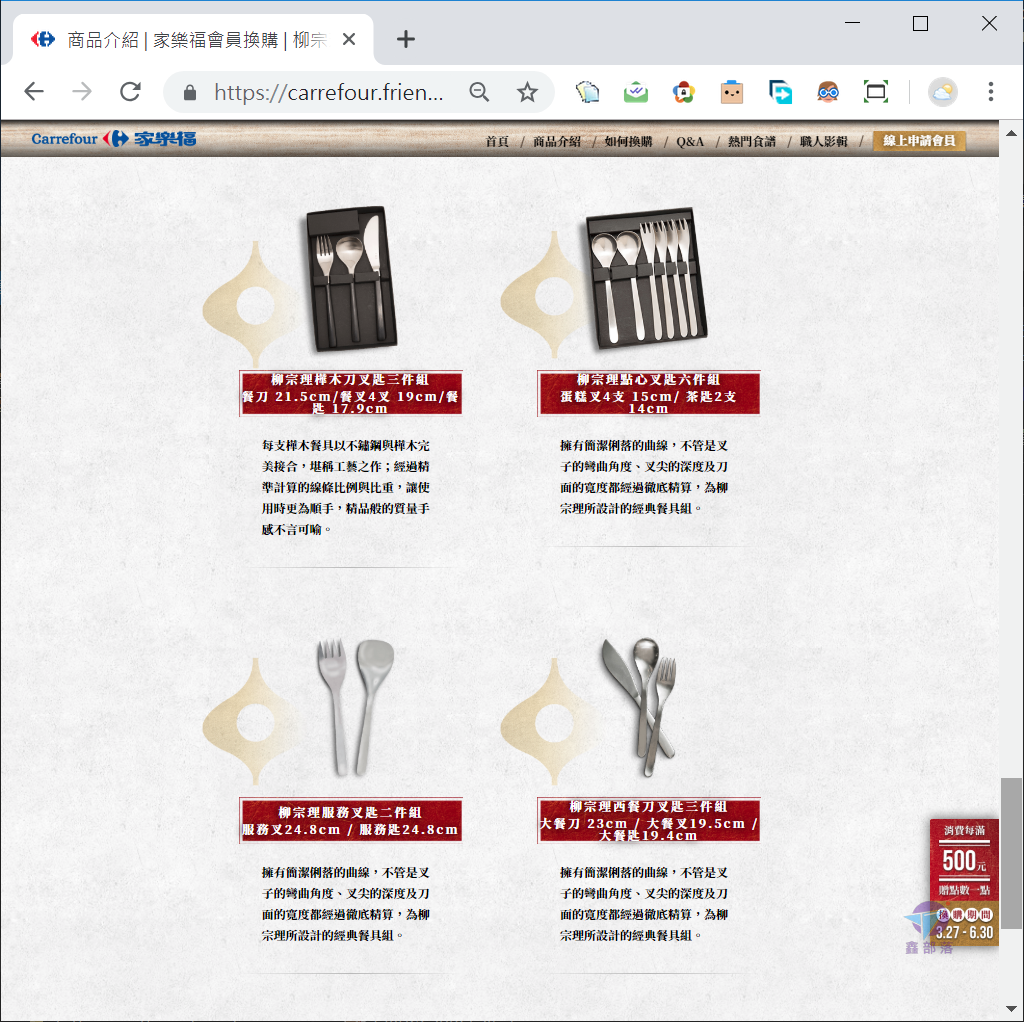Open 商品介紹 menu item
Screen dimensions: 1024x1022
(556, 141)
